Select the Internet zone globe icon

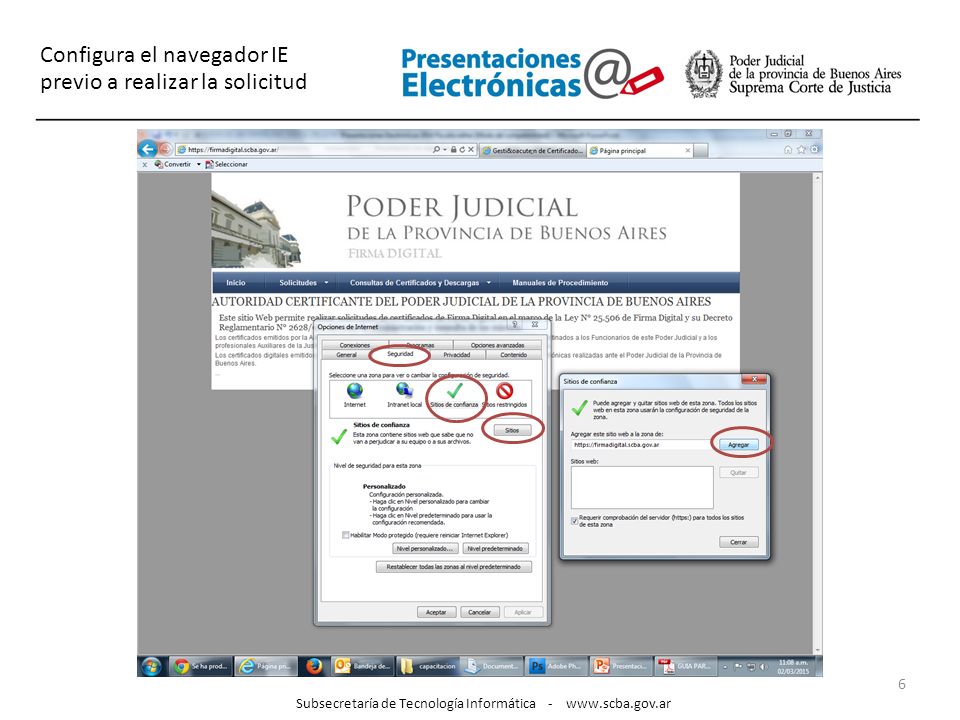click(354, 391)
